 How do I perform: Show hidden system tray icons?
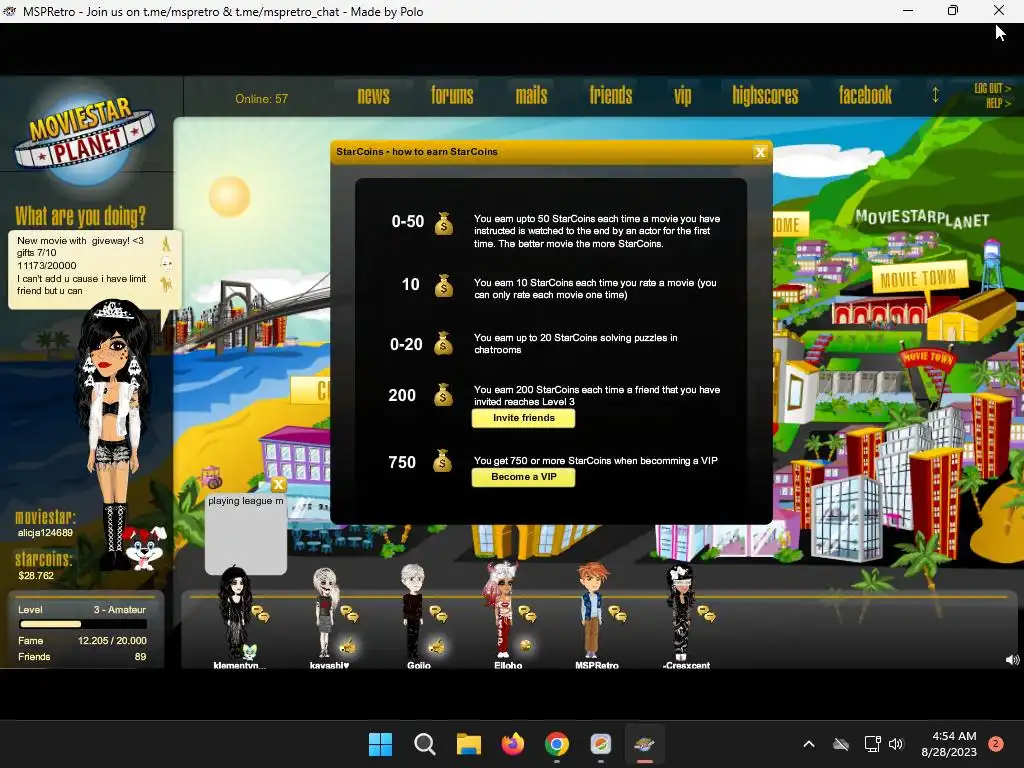coord(808,744)
